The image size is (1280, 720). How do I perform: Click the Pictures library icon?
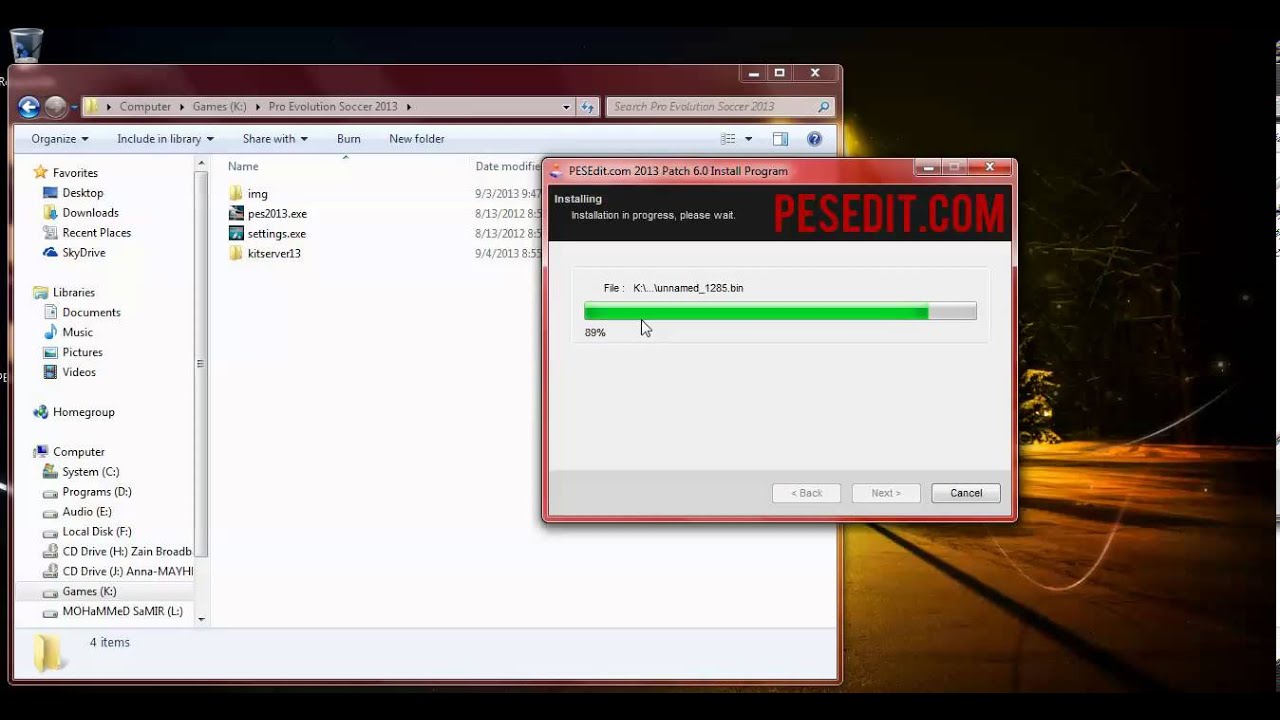tap(51, 352)
